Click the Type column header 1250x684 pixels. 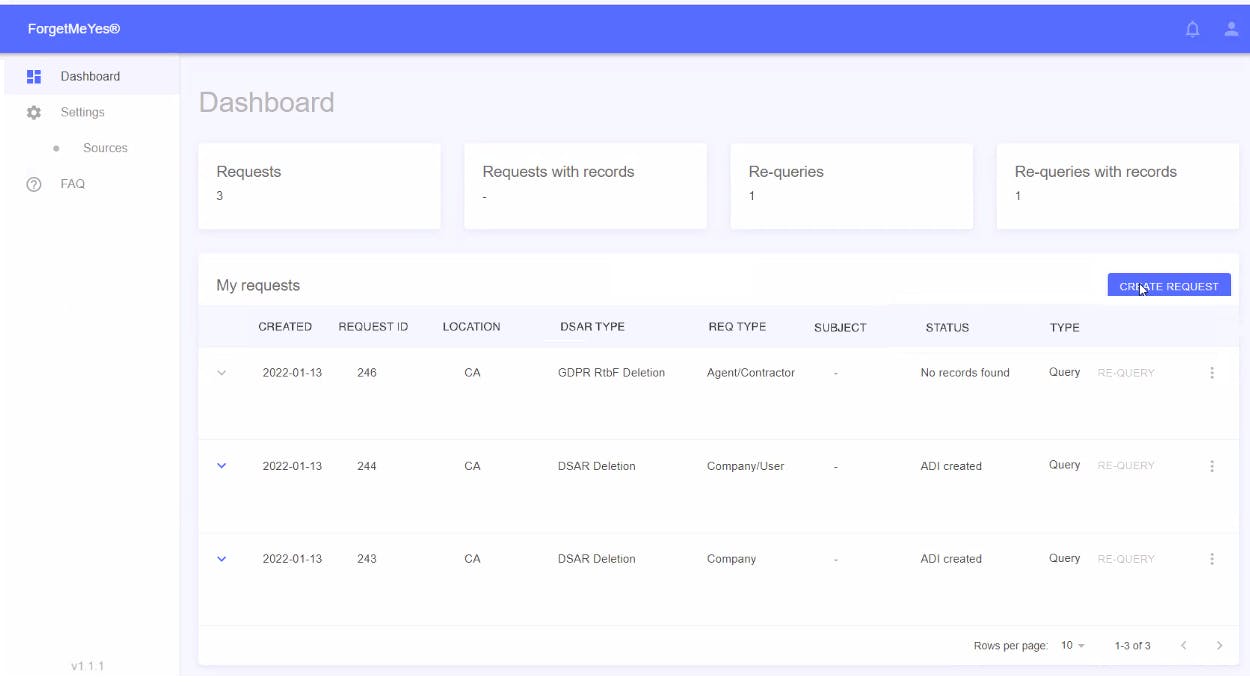(1064, 328)
